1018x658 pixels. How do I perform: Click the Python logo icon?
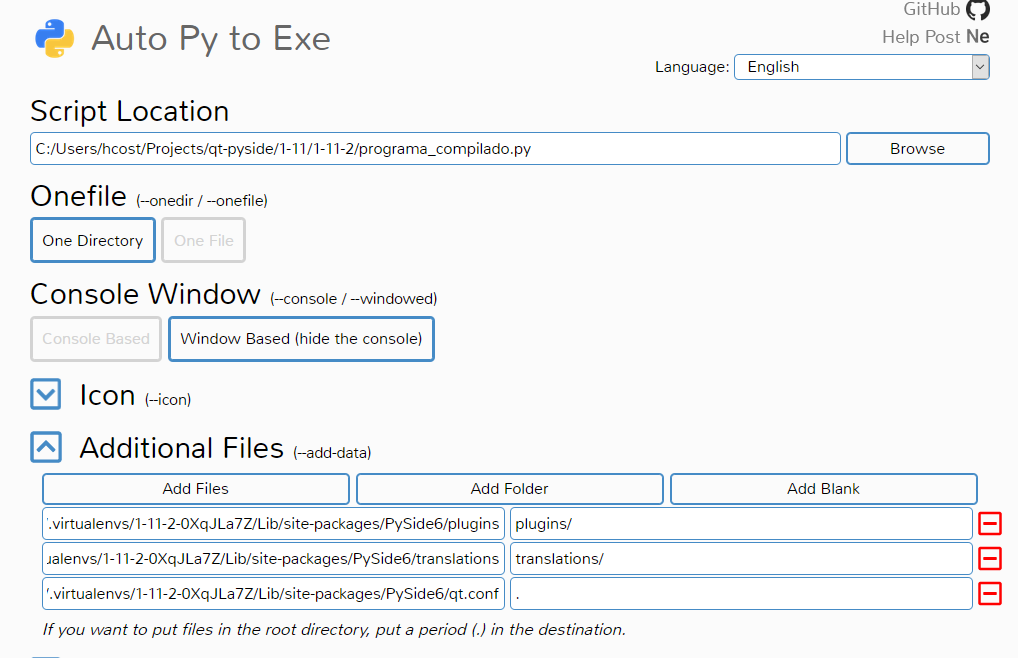coord(55,38)
